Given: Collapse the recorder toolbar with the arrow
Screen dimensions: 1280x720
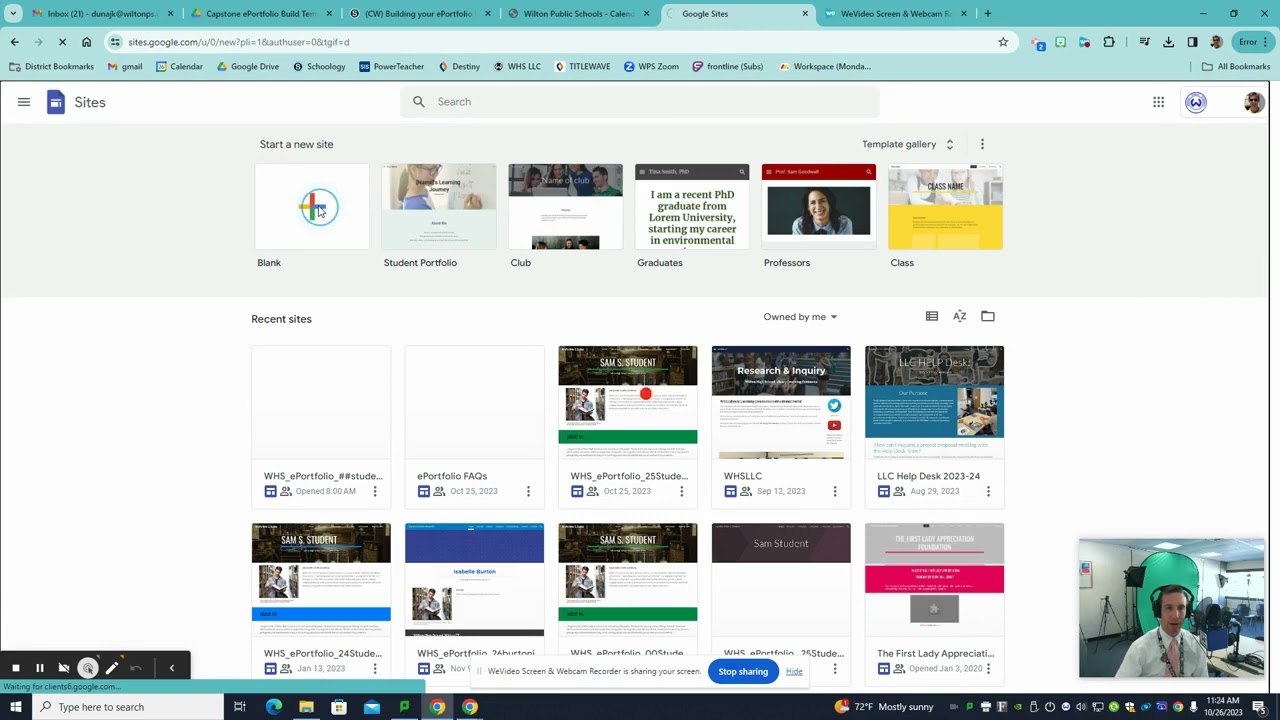Looking at the screenshot, I should click(172, 668).
